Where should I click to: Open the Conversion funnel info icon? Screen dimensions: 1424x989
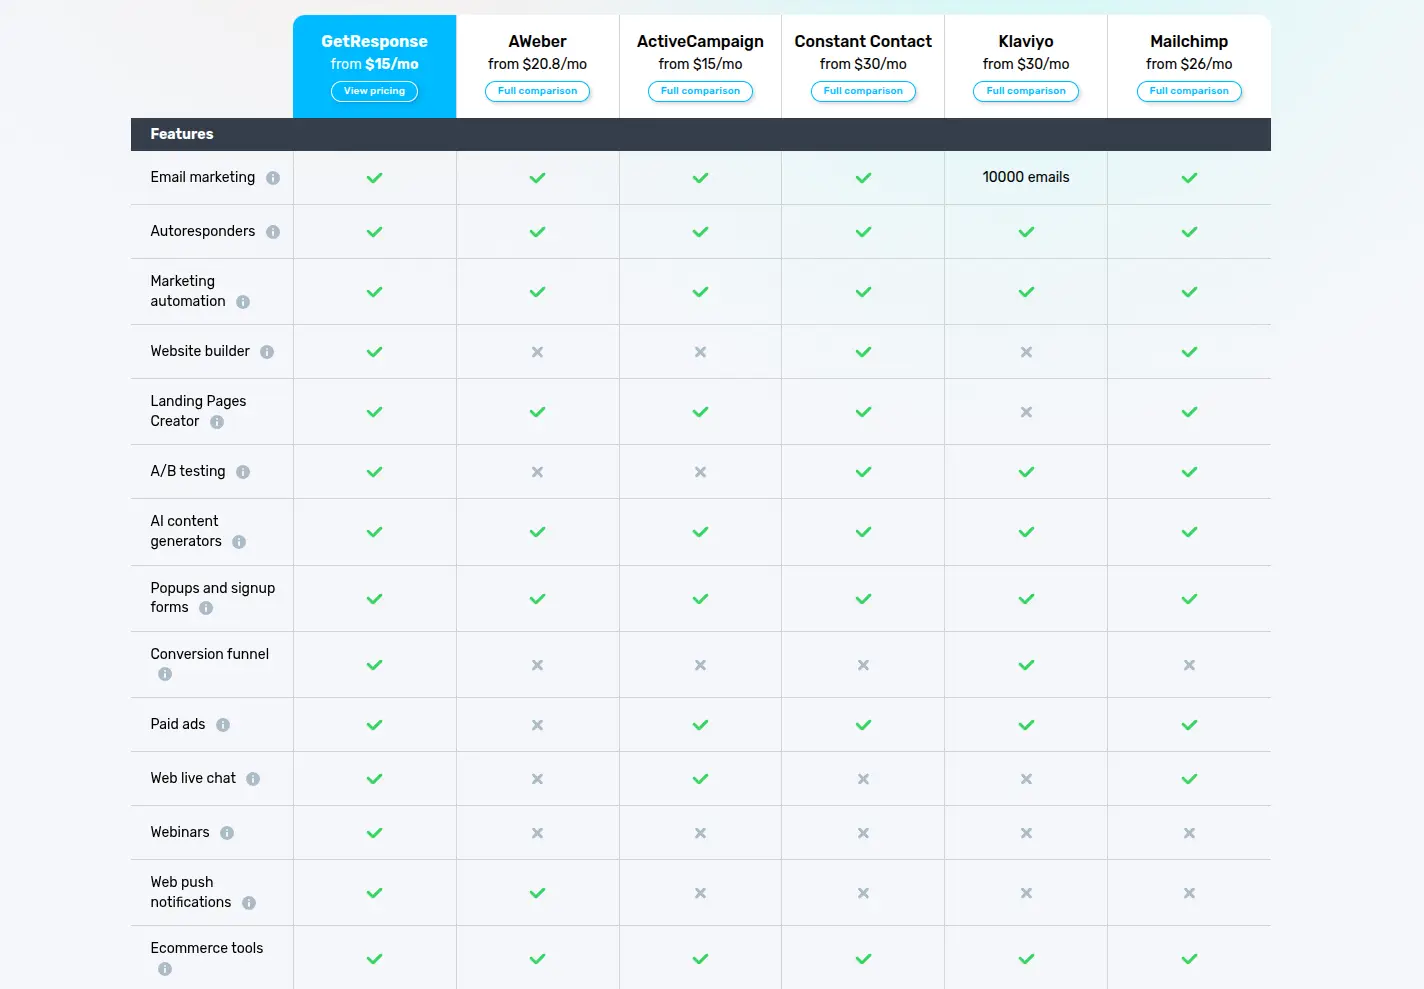pyautogui.click(x=164, y=674)
